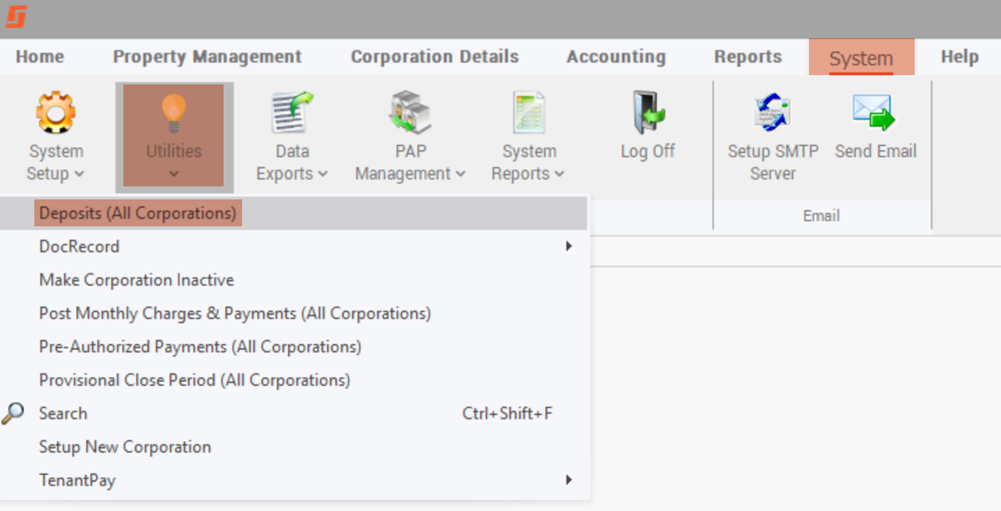1001x511 pixels.
Task: Choose Setup New Corporation
Action: 294,446
